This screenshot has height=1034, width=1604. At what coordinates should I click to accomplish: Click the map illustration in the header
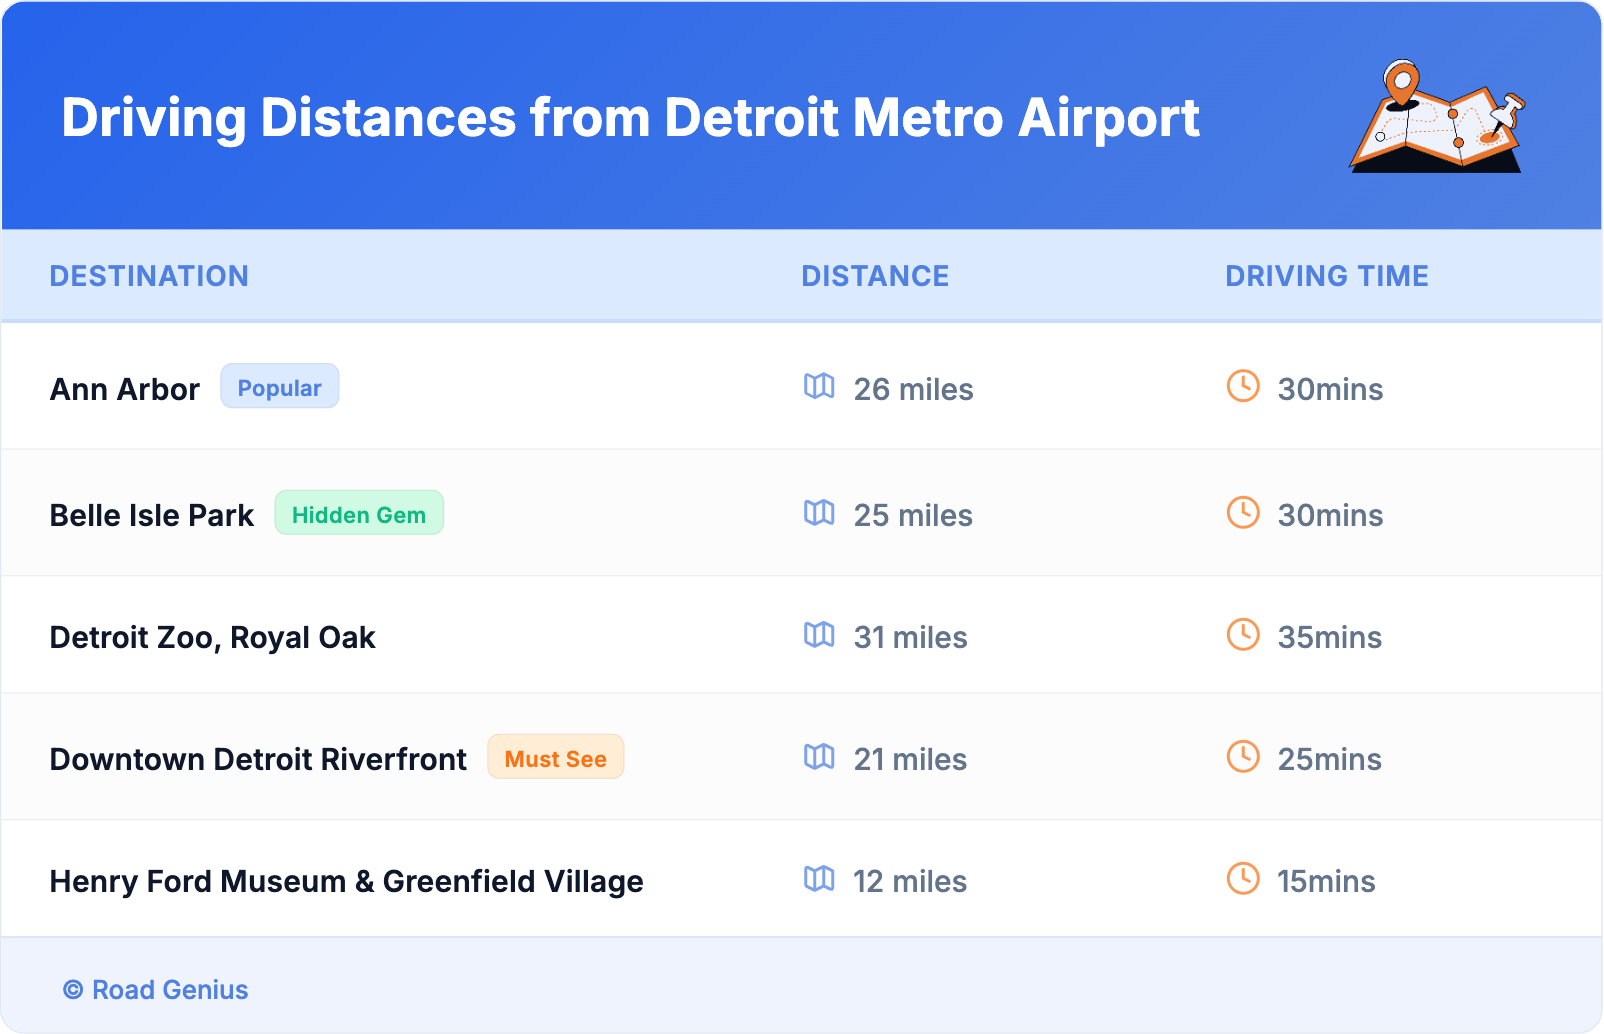click(1437, 118)
